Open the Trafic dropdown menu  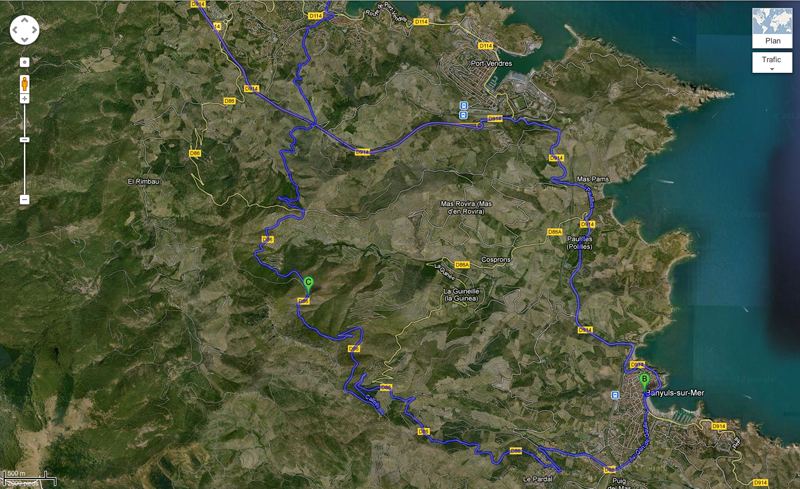(x=772, y=62)
